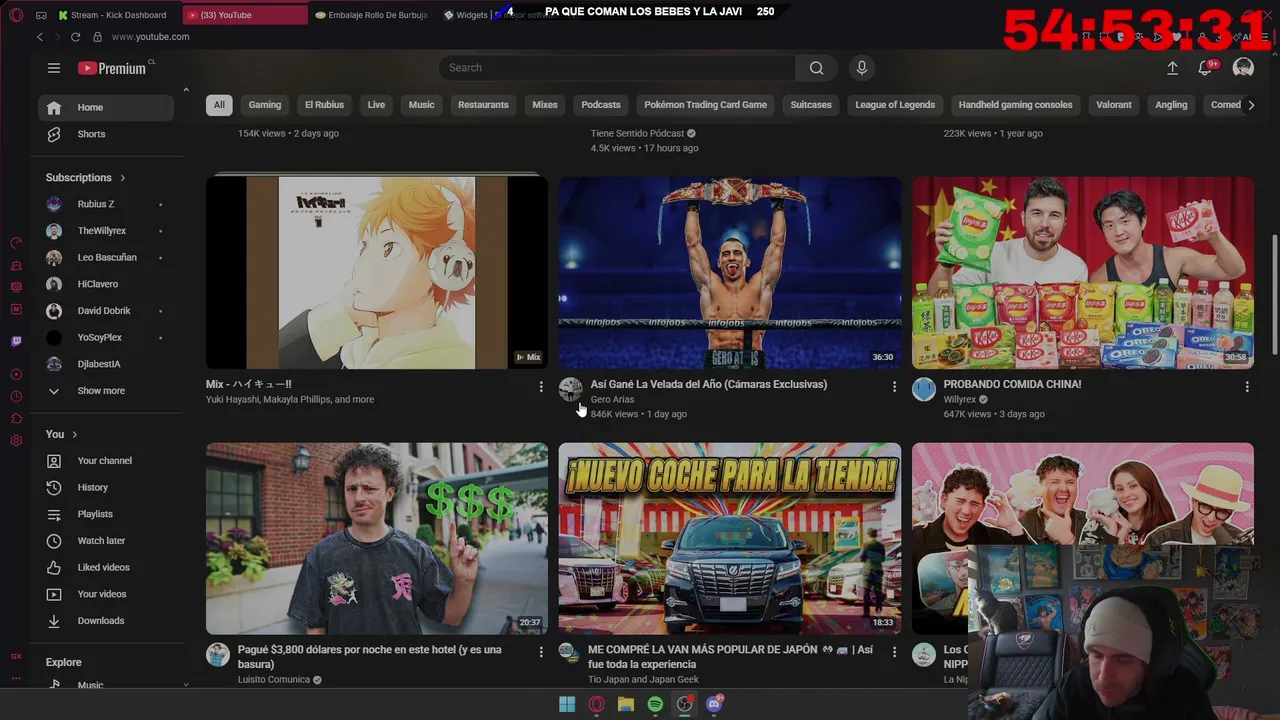1280x720 pixels.
Task: Select the Mixes filter chip
Action: click(545, 105)
